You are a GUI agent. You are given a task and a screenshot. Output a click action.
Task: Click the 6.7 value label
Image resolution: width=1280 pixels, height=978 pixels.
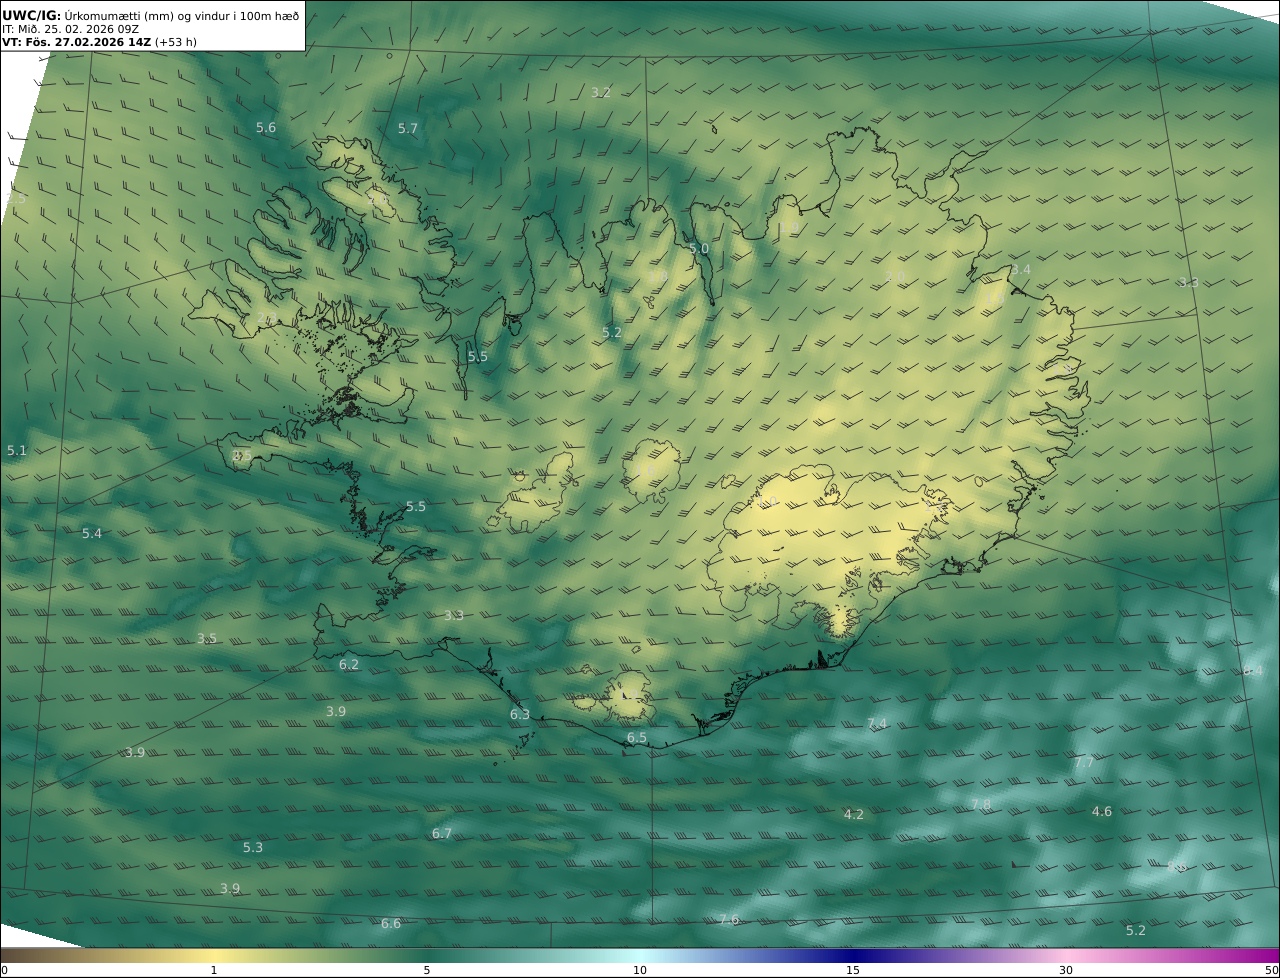[442, 833]
